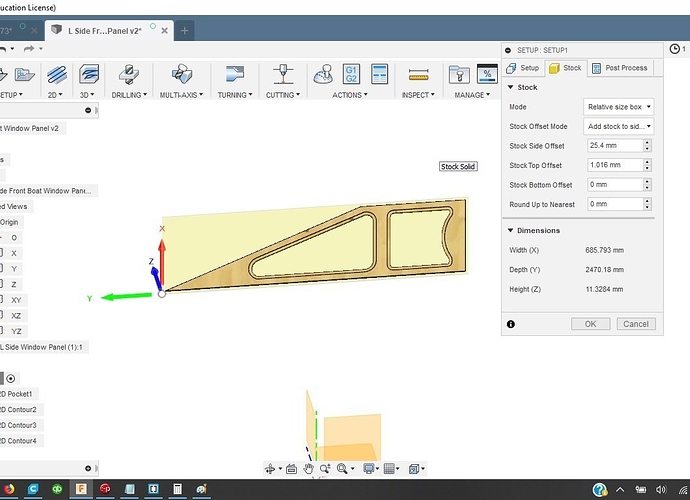Add a new document tab
Image resolution: width=690 pixels, height=500 pixels.
pos(185,31)
